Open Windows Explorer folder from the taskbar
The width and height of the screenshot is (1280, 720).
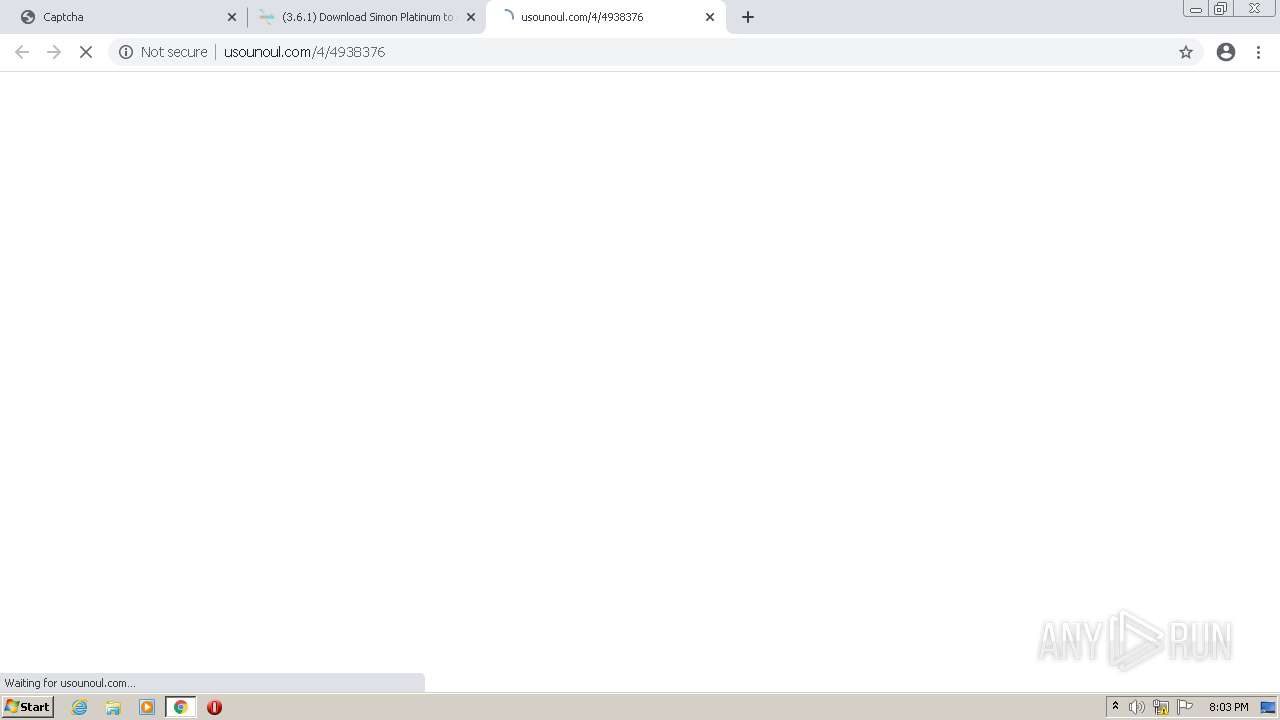pyautogui.click(x=113, y=707)
